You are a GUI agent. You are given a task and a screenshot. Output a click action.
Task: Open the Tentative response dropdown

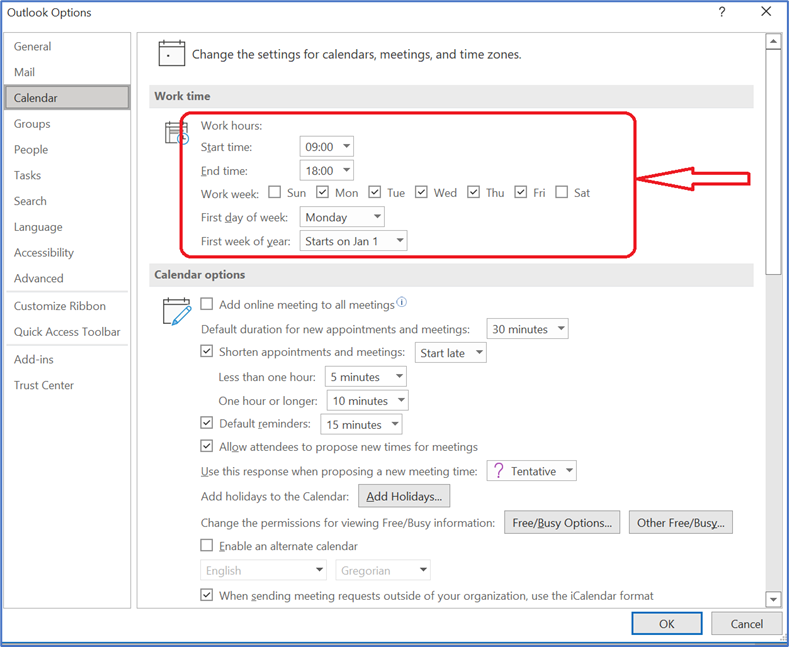point(531,471)
